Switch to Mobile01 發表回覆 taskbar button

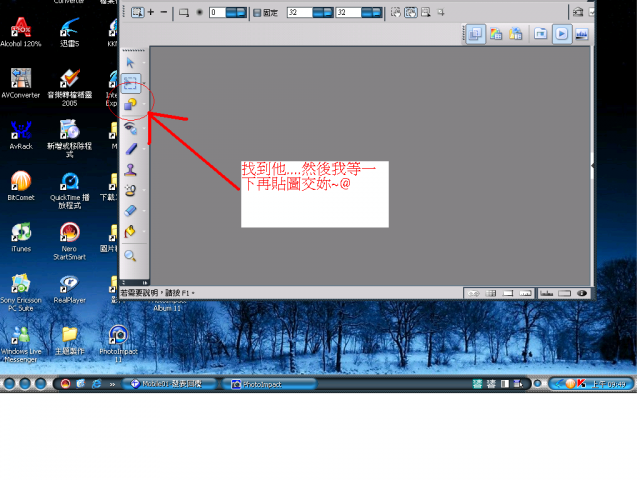click(169, 384)
